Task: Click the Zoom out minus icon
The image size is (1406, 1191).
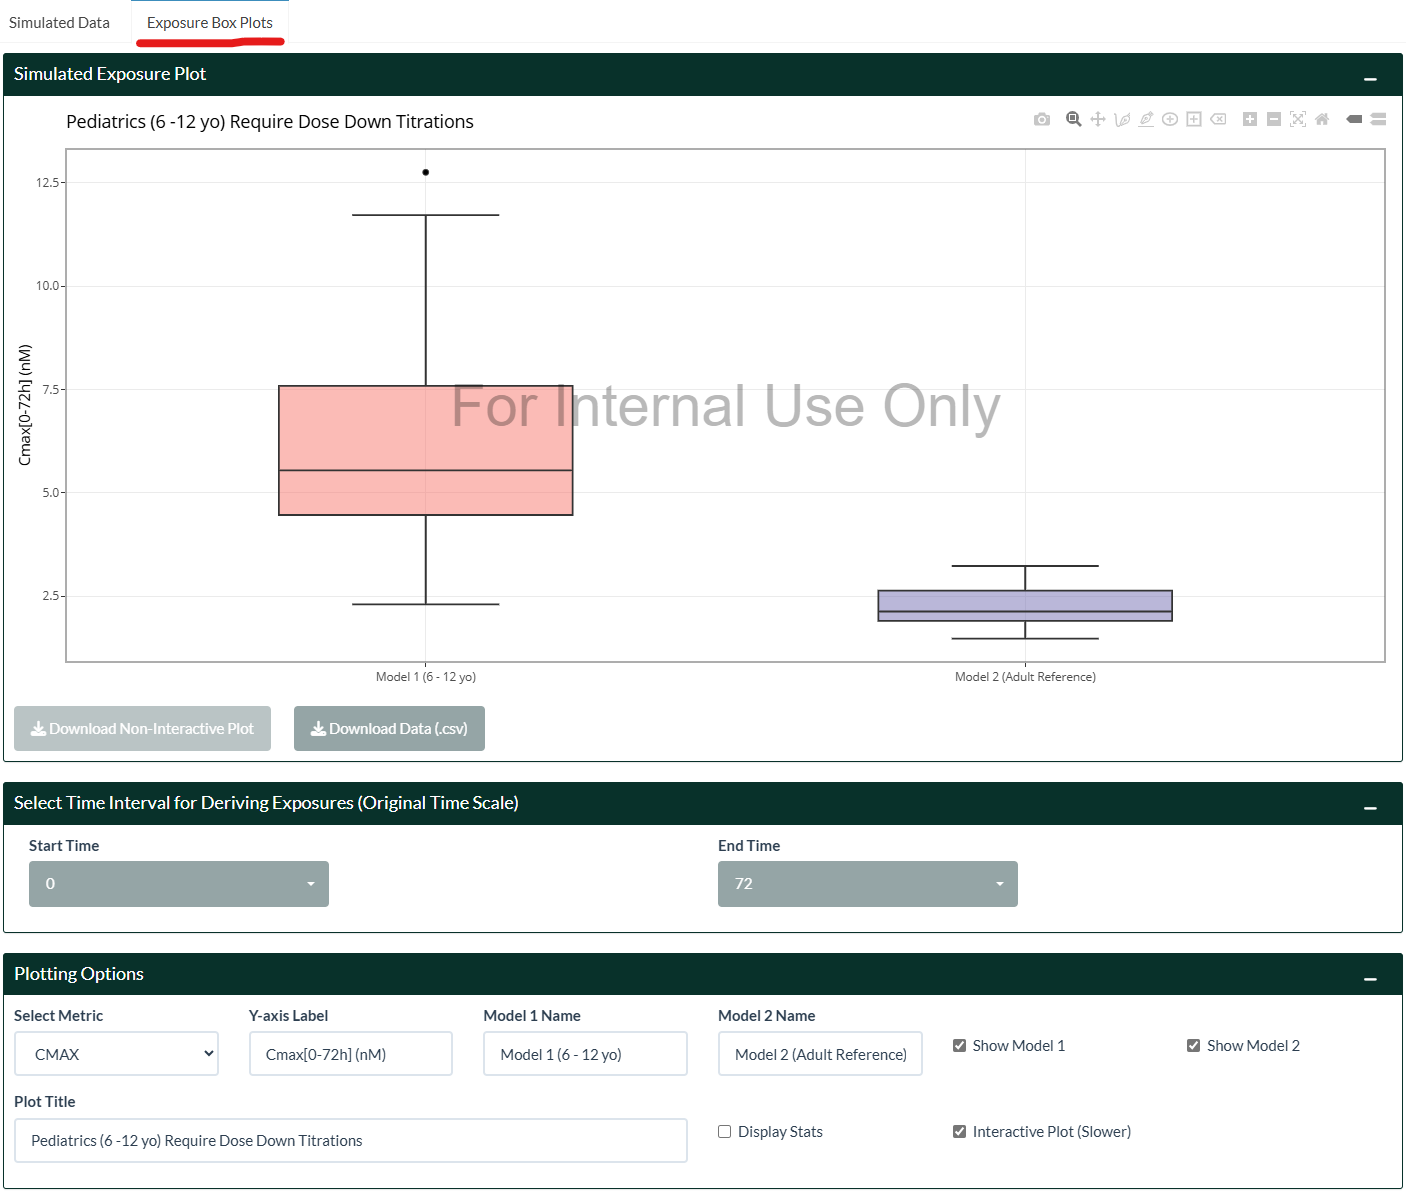Action: (x=1273, y=119)
